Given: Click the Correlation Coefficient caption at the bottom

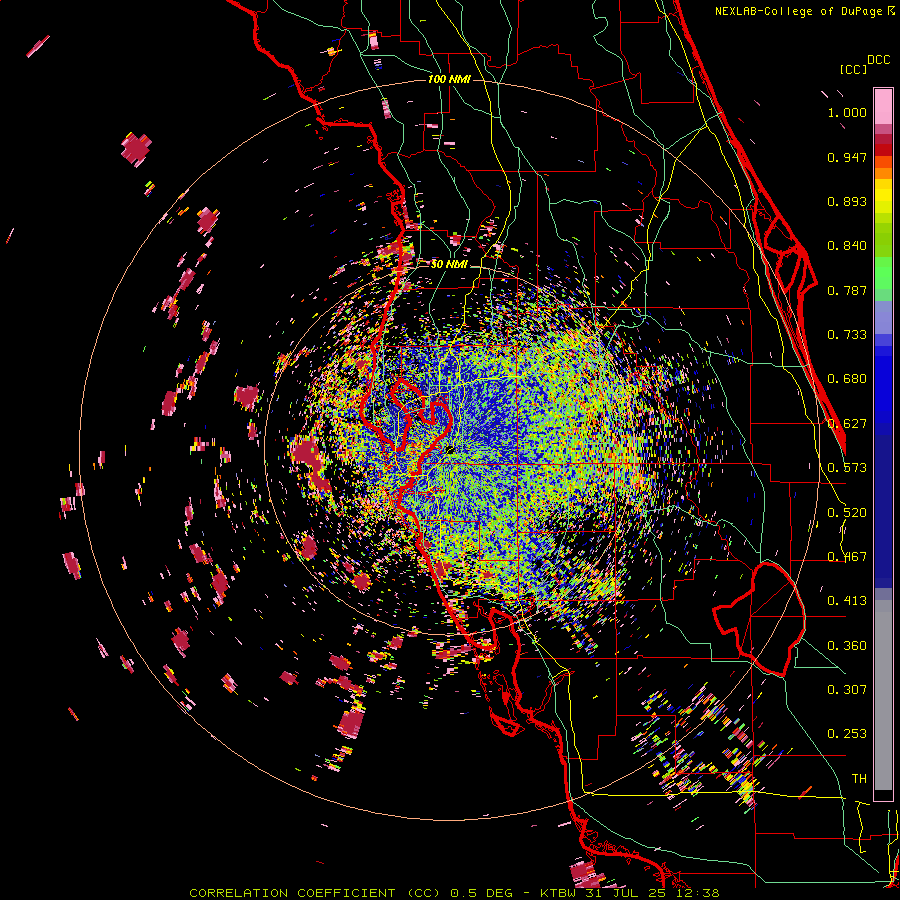Looking at the screenshot, I should (454, 893).
